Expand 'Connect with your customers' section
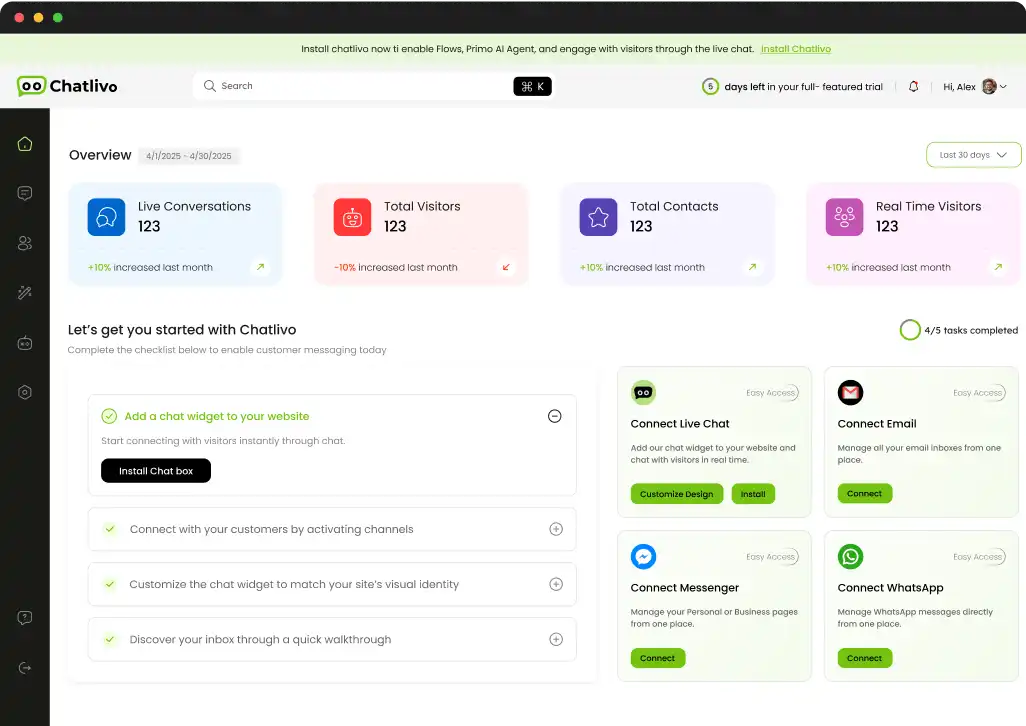This screenshot has width=1026, height=726. [x=556, y=529]
